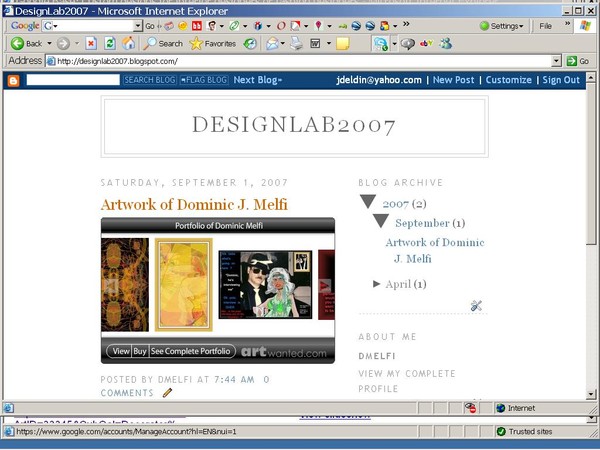Click the FLAG BLOG button
600x450 pixels.
click(204, 80)
